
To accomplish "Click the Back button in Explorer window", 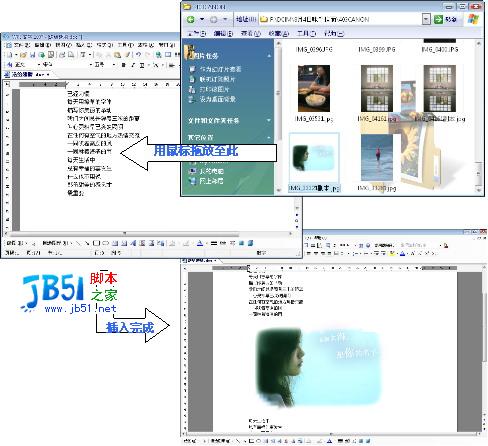I will (191, 19).
